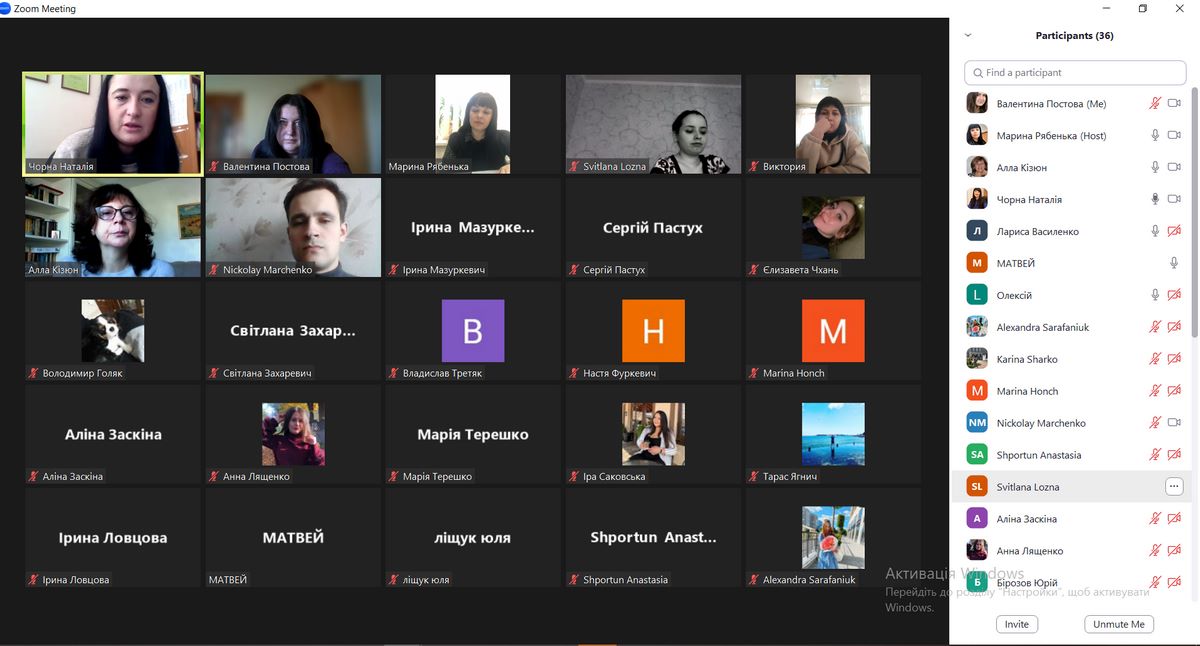Click the muted mic icon in Karina Sharko's row
1200x646 pixels.
[x=1155, y=359]
